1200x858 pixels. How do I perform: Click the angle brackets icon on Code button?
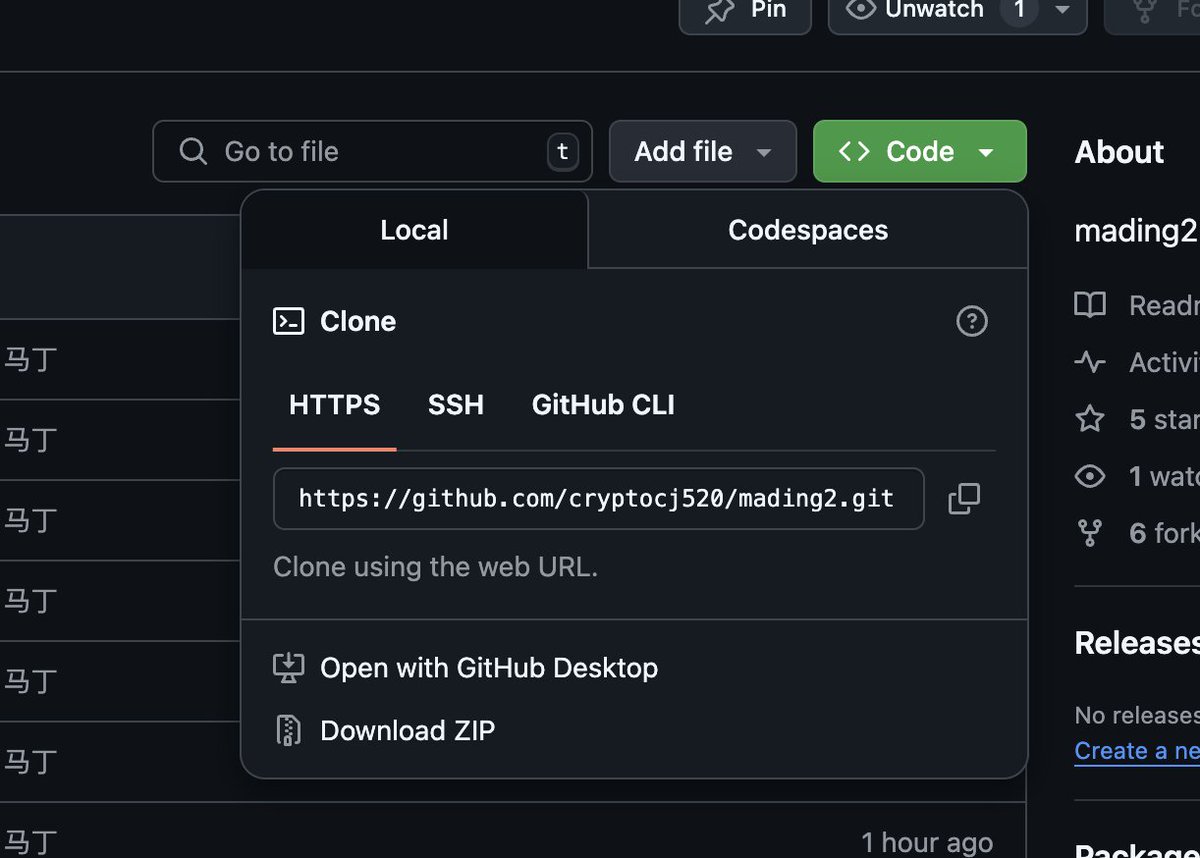pos(853,151)
